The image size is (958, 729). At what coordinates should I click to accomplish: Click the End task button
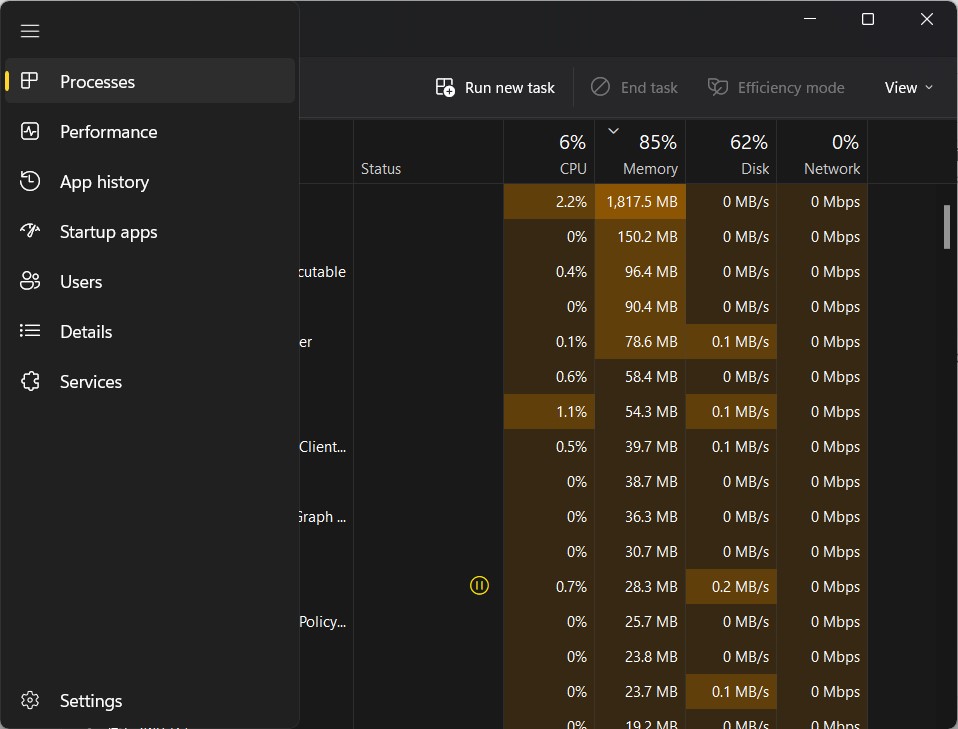pos(634,87)
